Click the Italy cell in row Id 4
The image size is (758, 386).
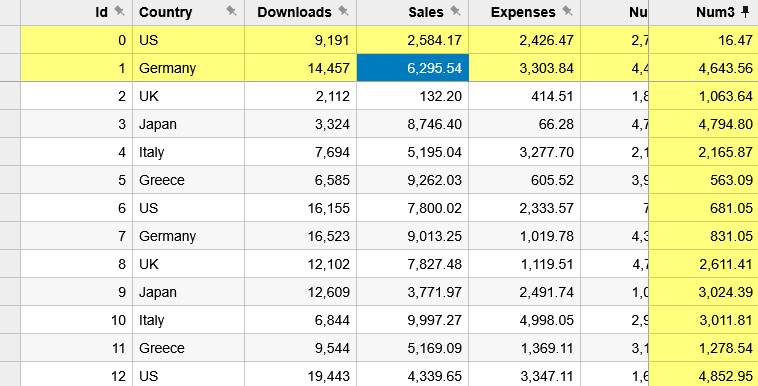[x=189, y=152]
